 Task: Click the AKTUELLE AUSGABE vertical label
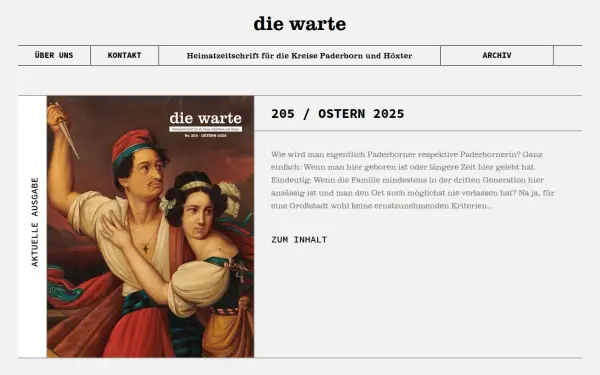tap(35, 222)
